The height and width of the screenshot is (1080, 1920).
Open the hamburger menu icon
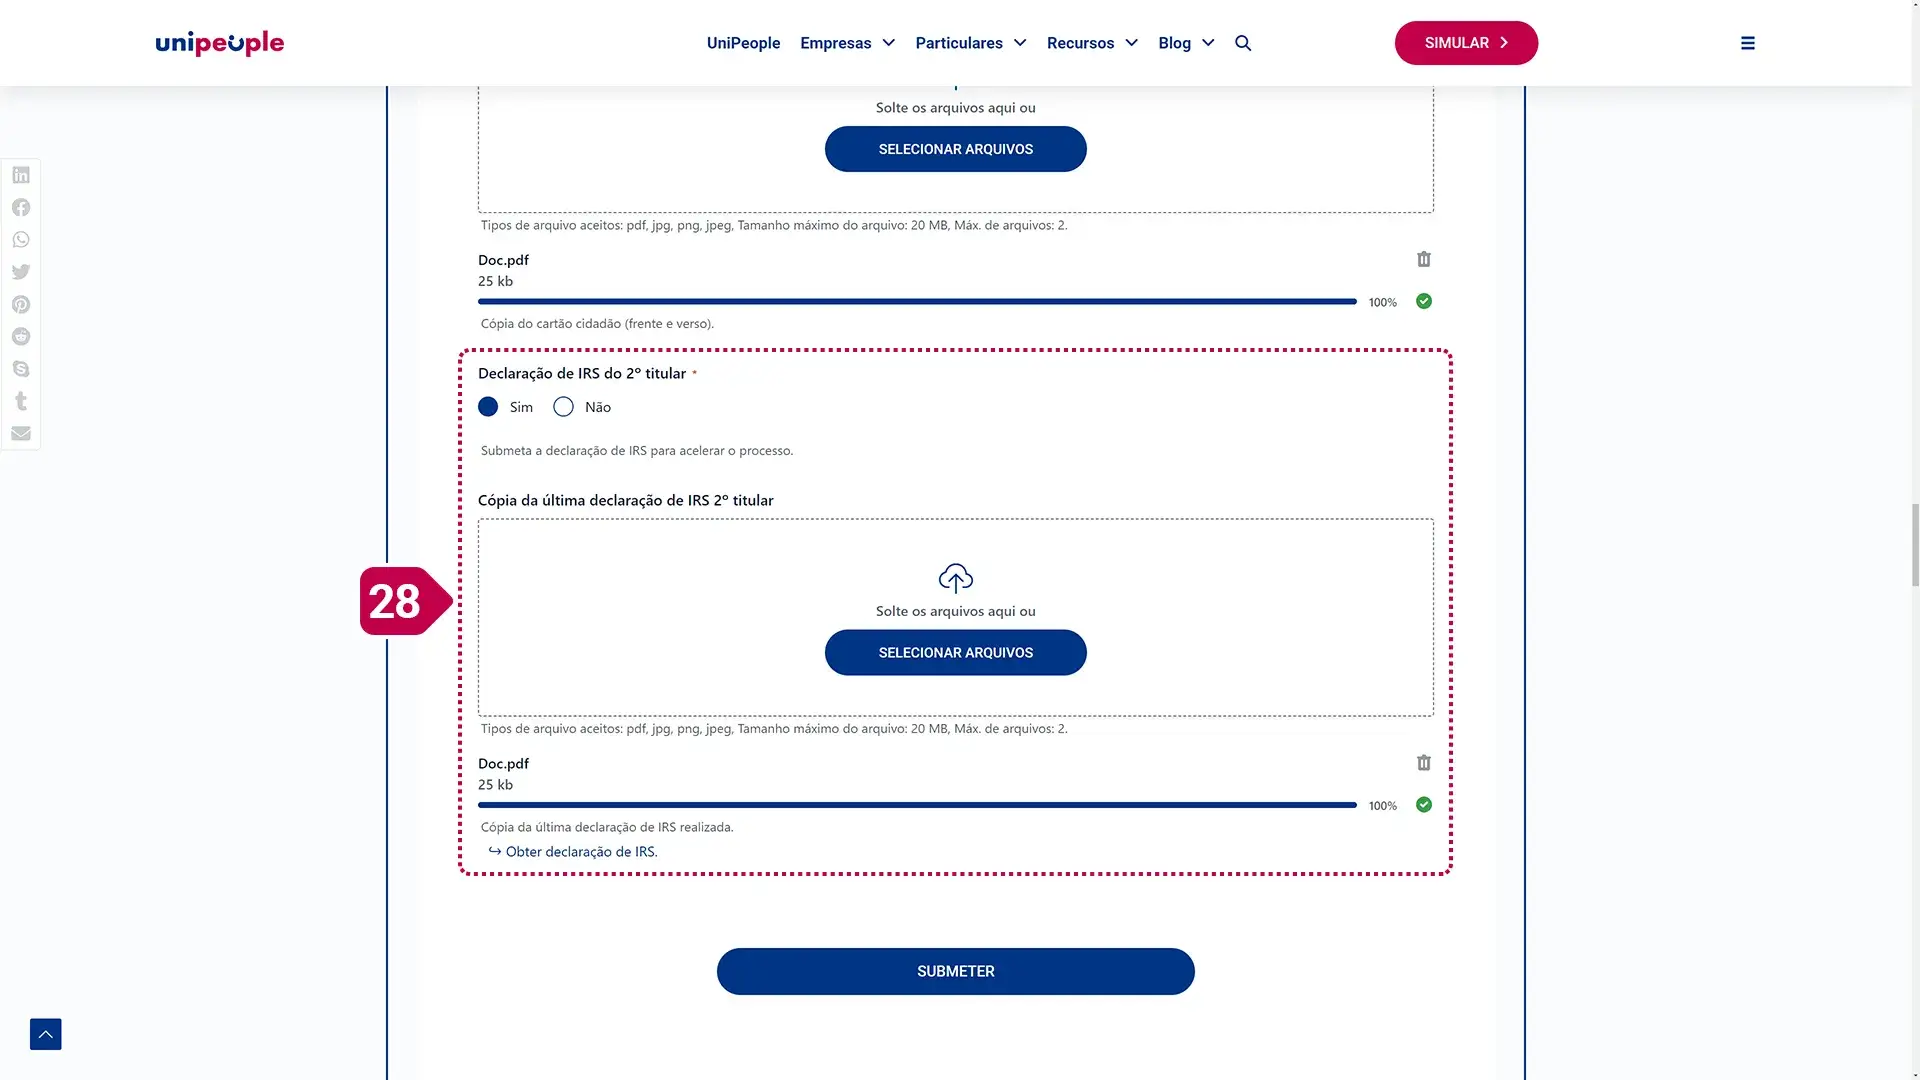click(x=1748, y=43)
